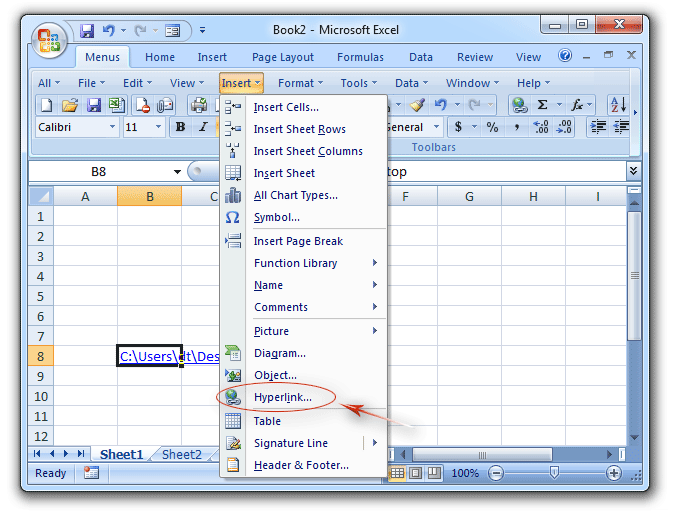The height and width of the screenshot is (518, 674).
Task: Save via Quick Access Toolbar floppy icon
Action: 87,31
